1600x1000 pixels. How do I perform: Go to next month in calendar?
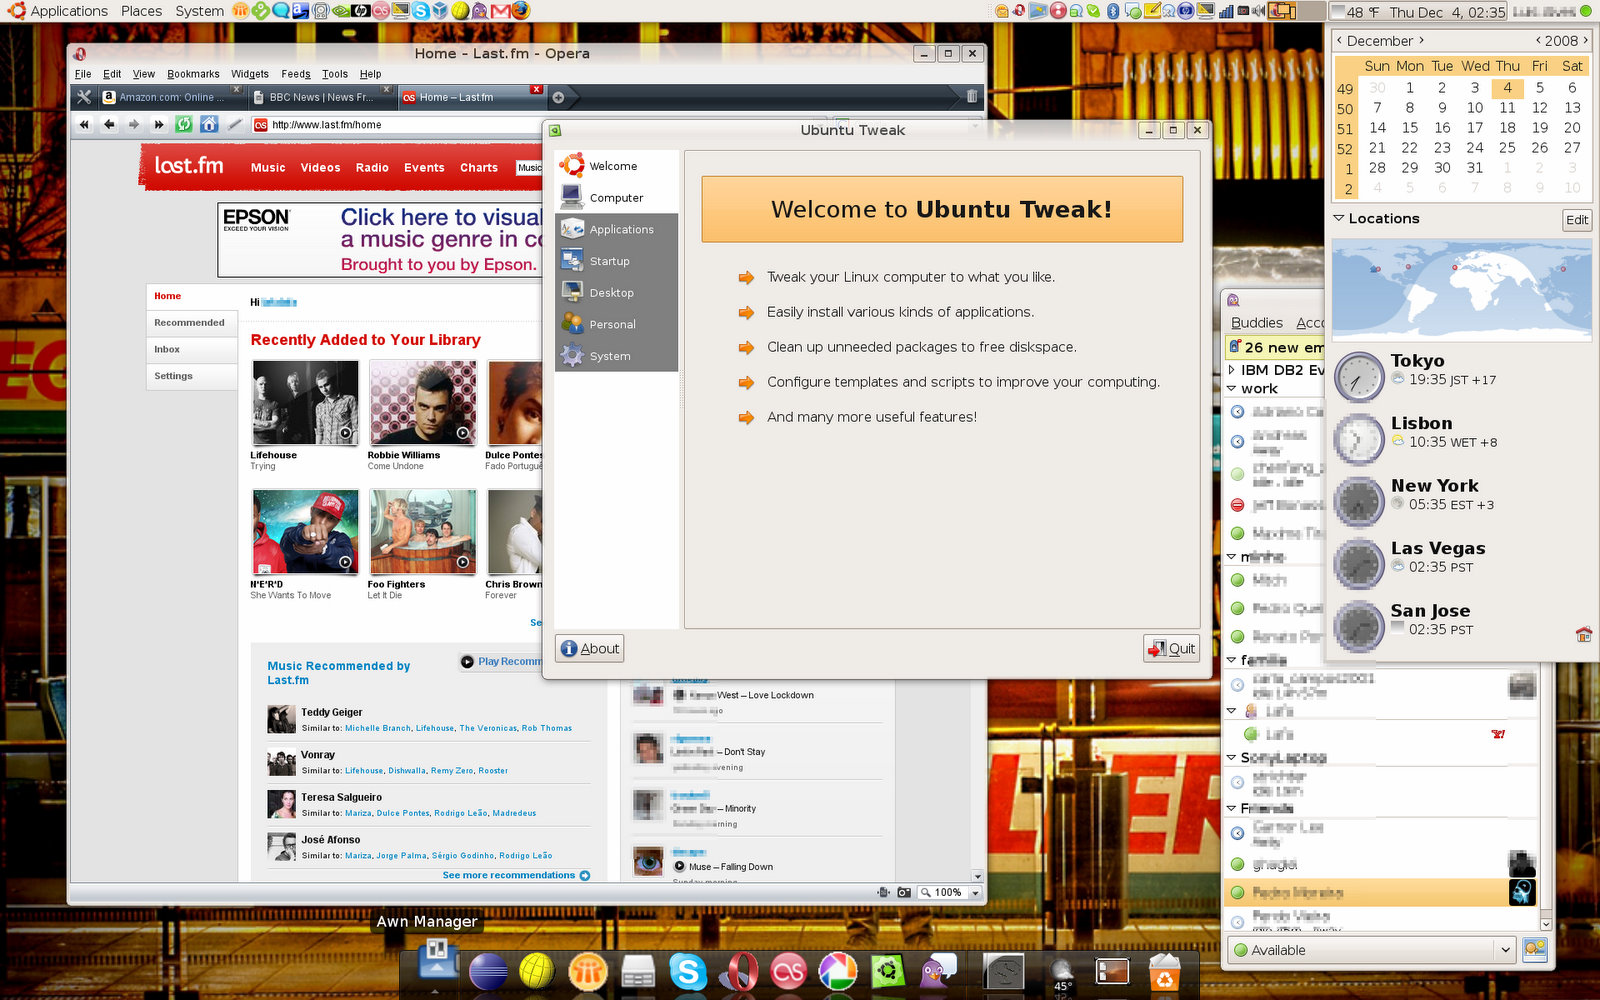pyautogui.click(x=1421, y=41)
